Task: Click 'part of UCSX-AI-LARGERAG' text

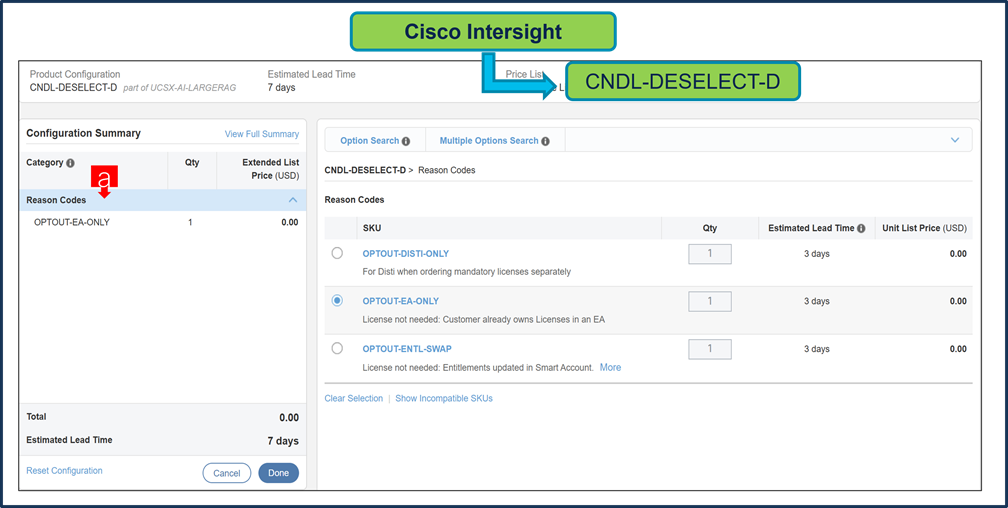Action: (x=179, y=87)
